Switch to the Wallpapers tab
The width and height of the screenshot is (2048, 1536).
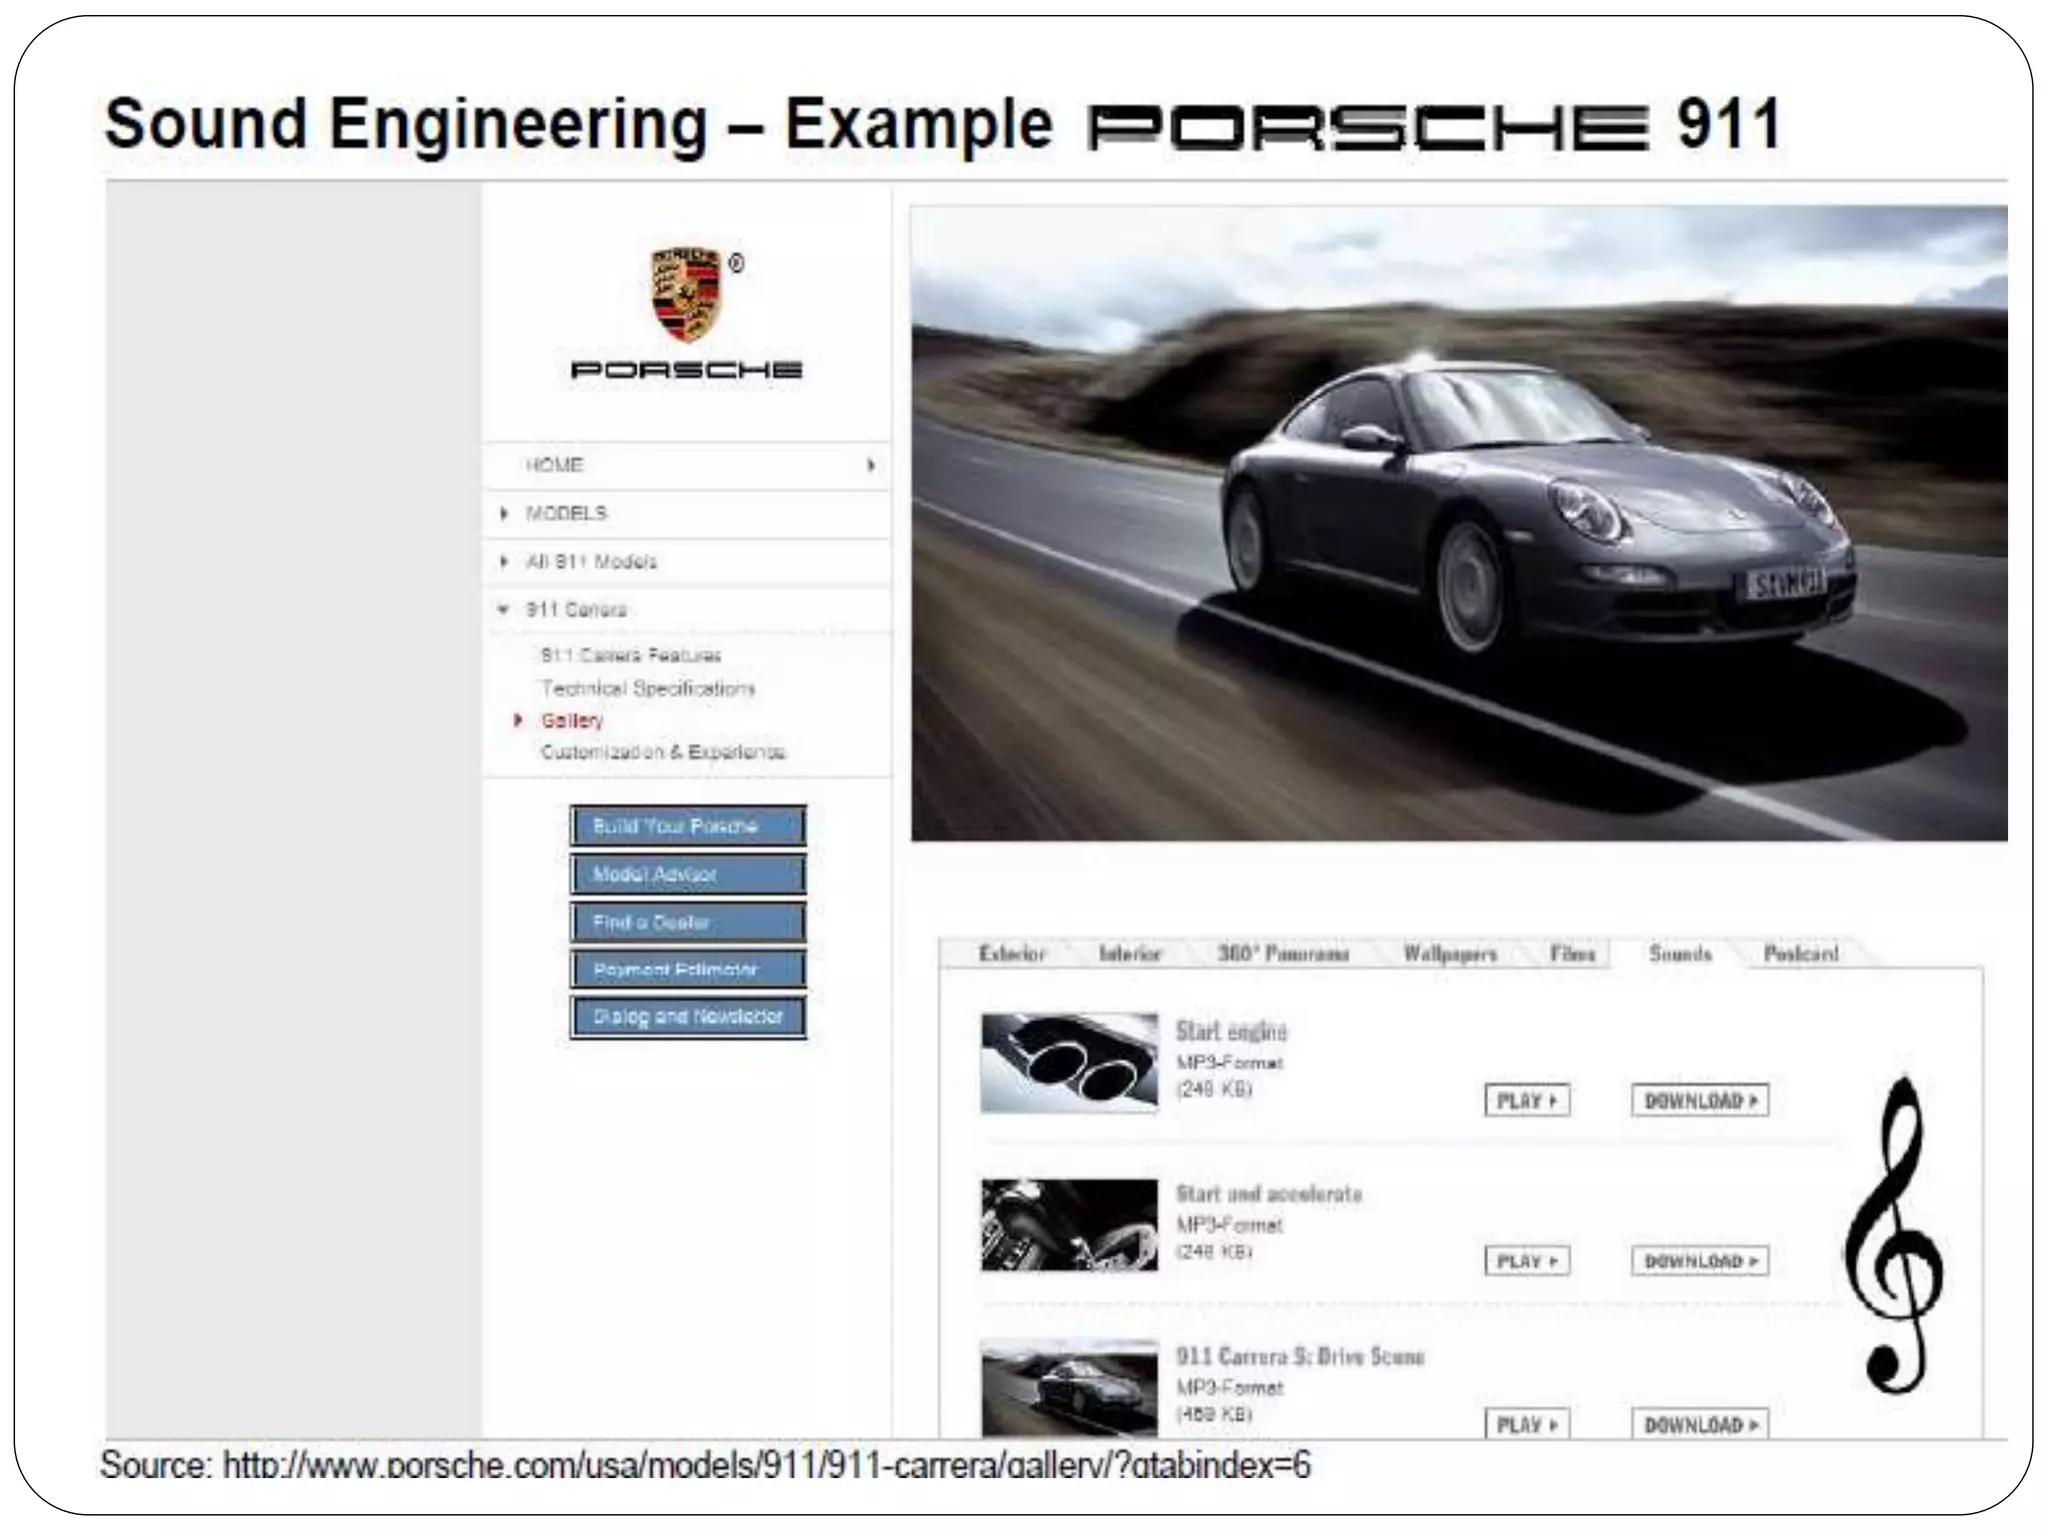pos(1449,953)
